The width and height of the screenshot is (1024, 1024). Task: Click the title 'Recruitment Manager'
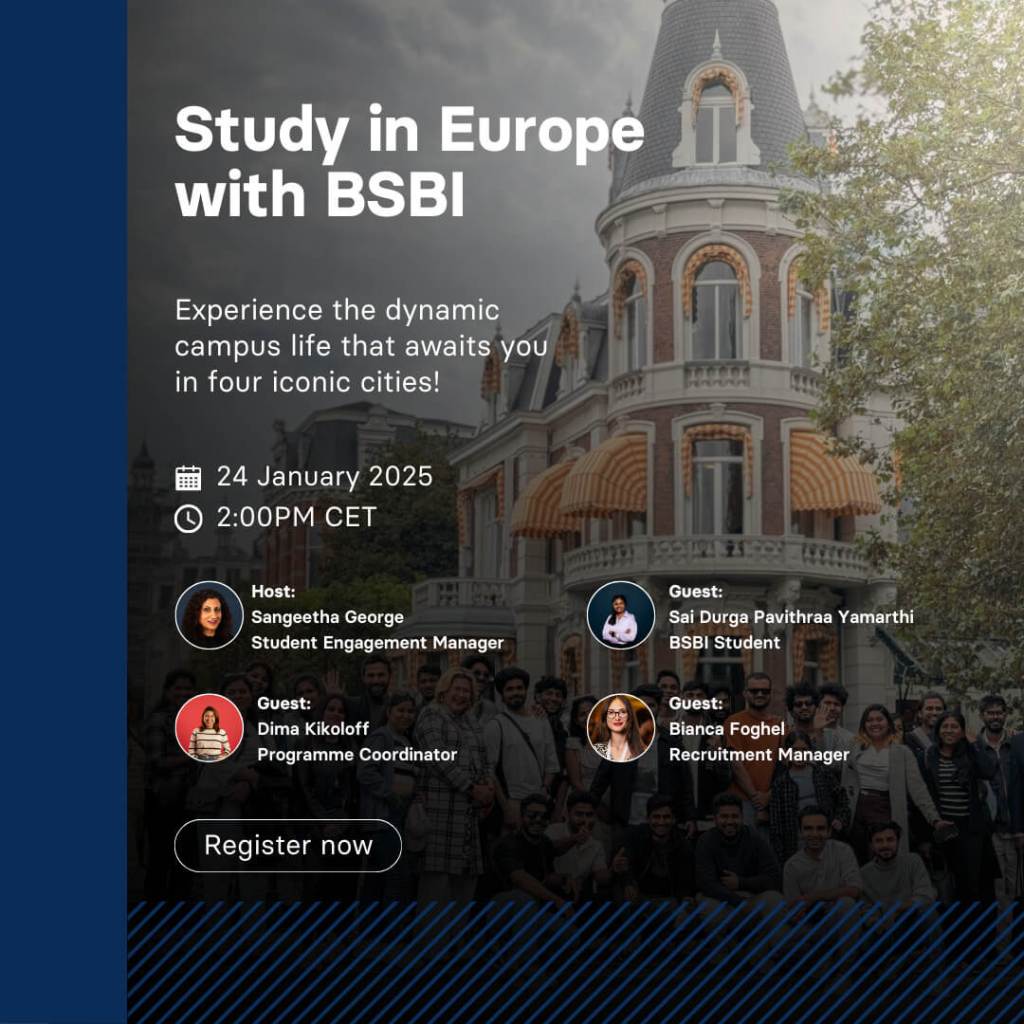click(759, 755)
